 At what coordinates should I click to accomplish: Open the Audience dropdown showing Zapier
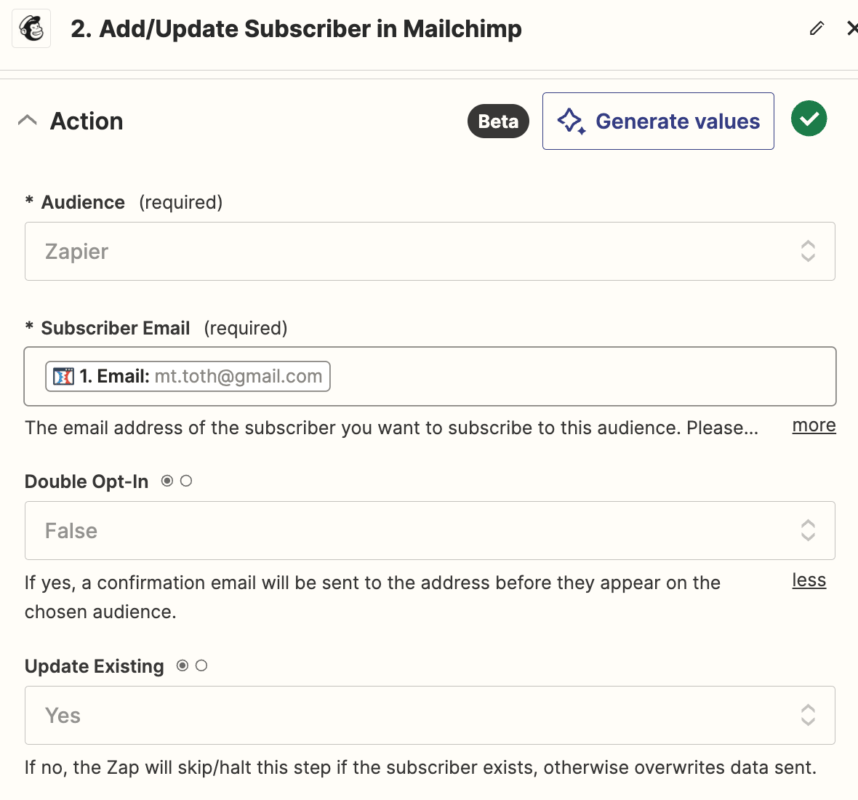coord(430,251)
